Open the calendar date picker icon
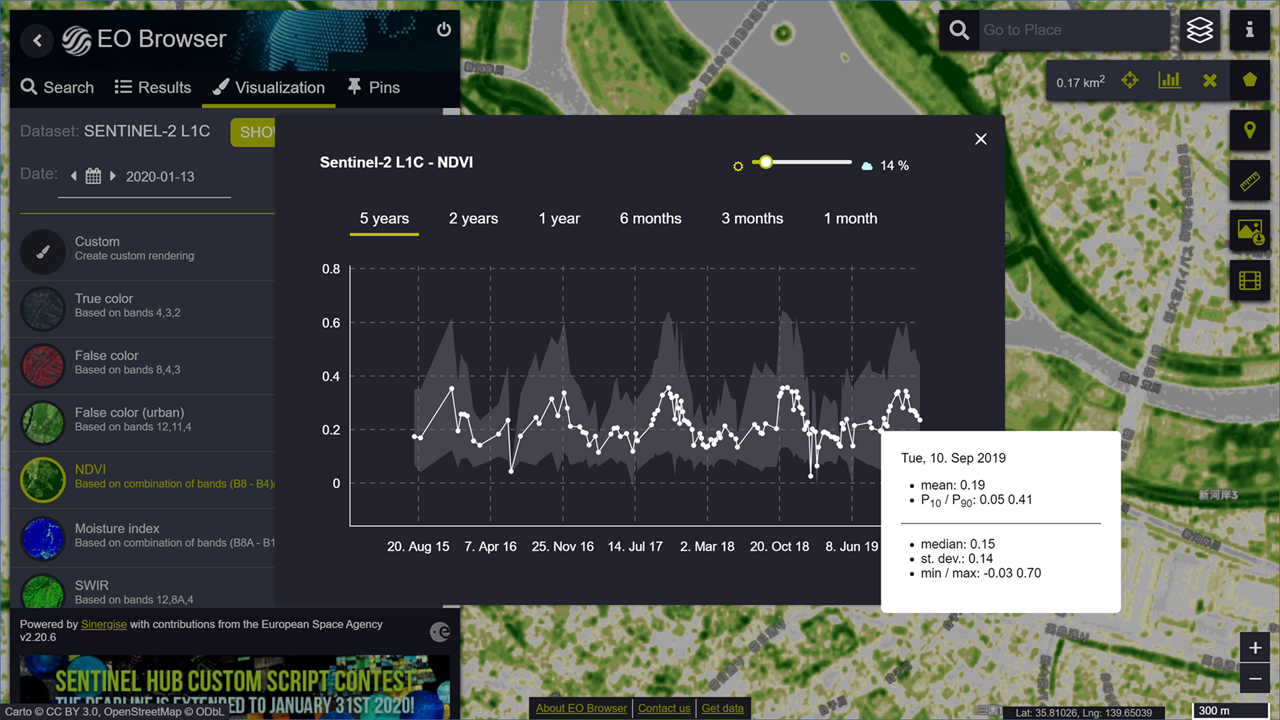Viewport: 1280px width, 720px height. (x=93, y=177)
